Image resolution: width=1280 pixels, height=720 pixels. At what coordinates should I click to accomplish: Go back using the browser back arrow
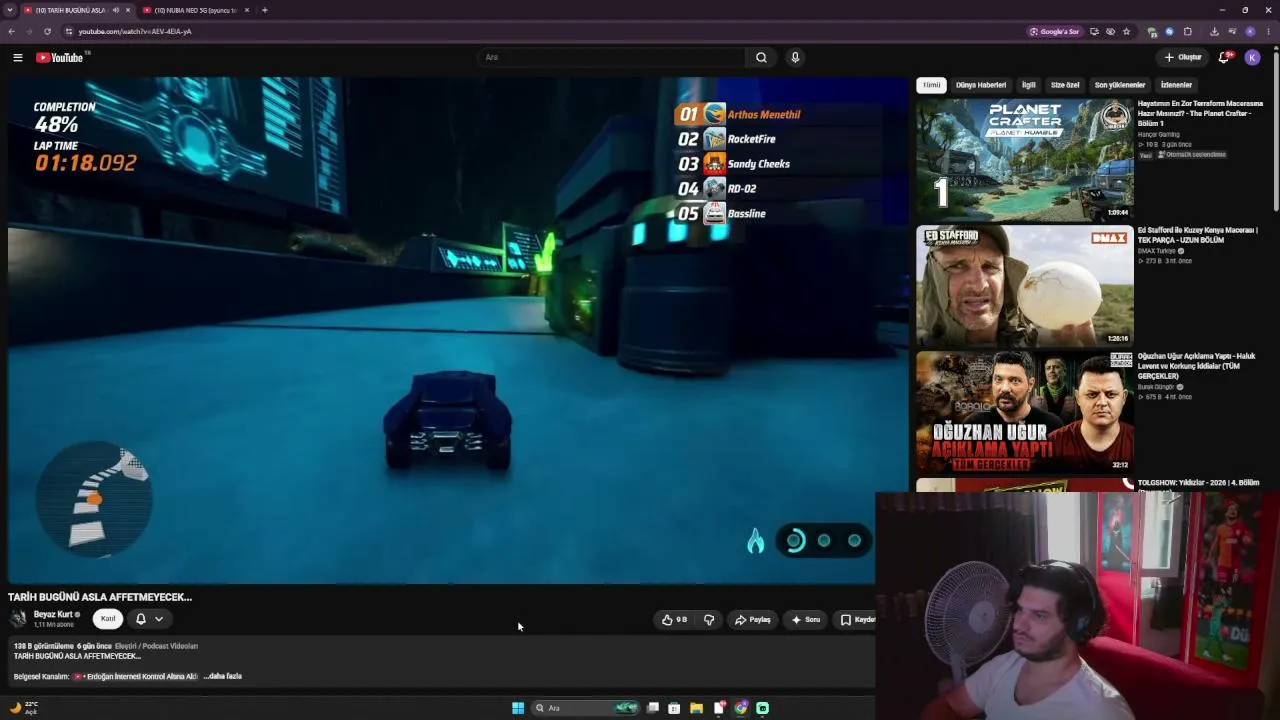click(x=11, y=31)
